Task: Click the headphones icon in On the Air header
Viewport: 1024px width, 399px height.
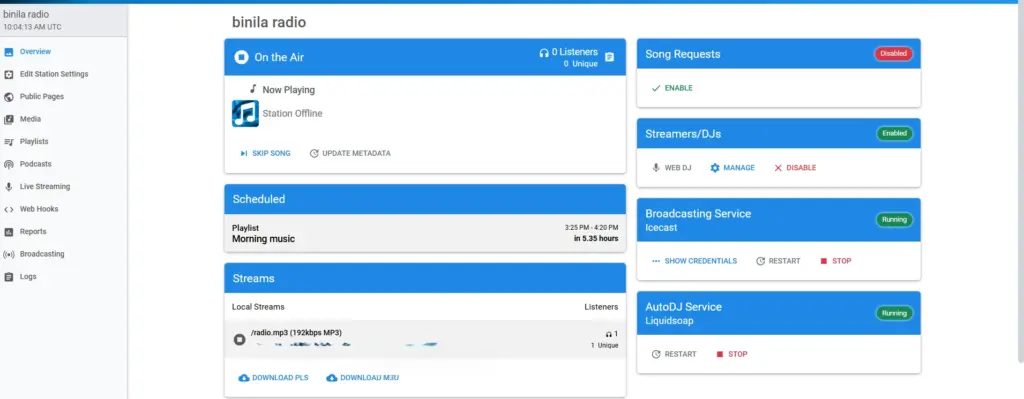Action: point(543,52)
